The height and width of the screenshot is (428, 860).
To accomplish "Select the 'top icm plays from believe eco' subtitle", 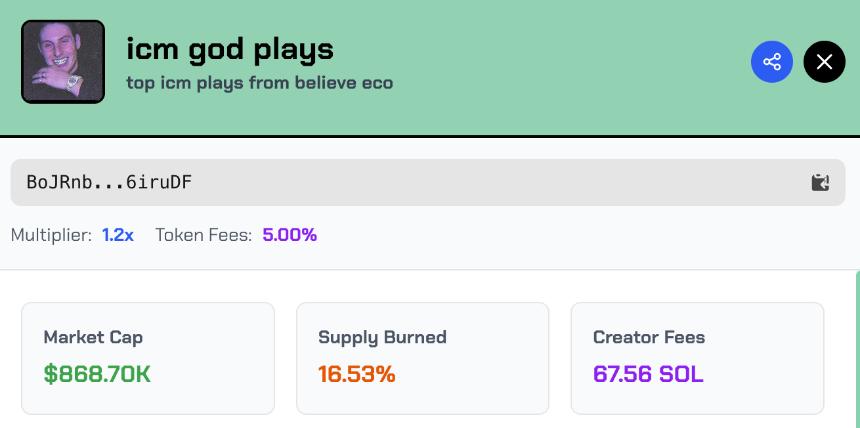I will pyautogui.click(x=260, y=82).
